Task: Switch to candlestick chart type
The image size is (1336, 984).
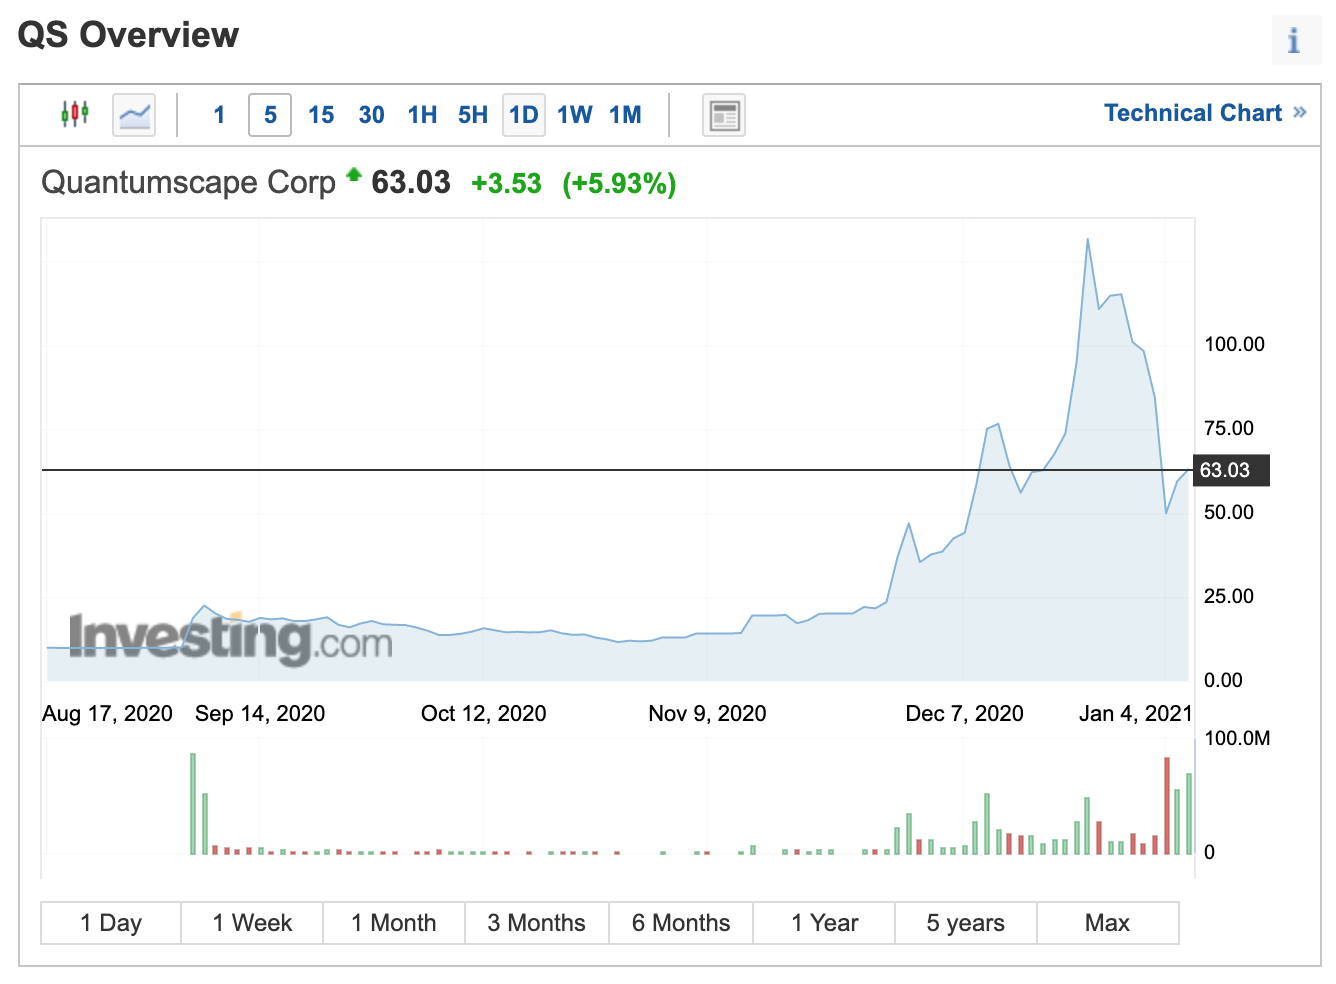Action: pos(75,114)
